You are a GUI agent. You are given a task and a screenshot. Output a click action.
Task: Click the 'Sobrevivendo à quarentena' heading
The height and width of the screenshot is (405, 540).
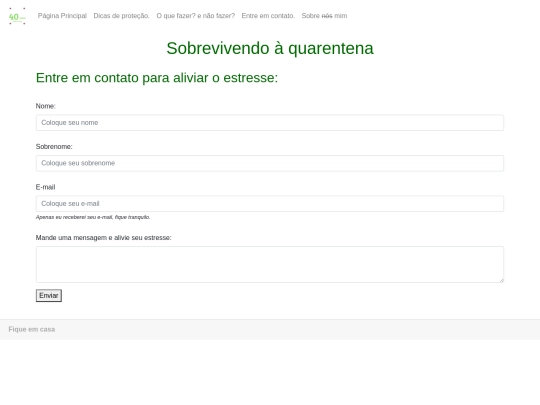coord(270,48)
